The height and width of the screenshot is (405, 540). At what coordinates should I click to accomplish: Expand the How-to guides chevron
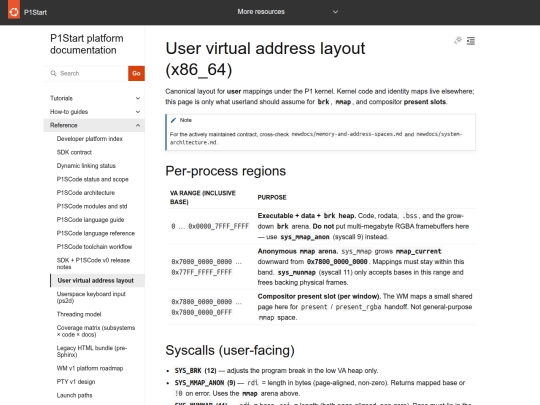pos(138,112)
